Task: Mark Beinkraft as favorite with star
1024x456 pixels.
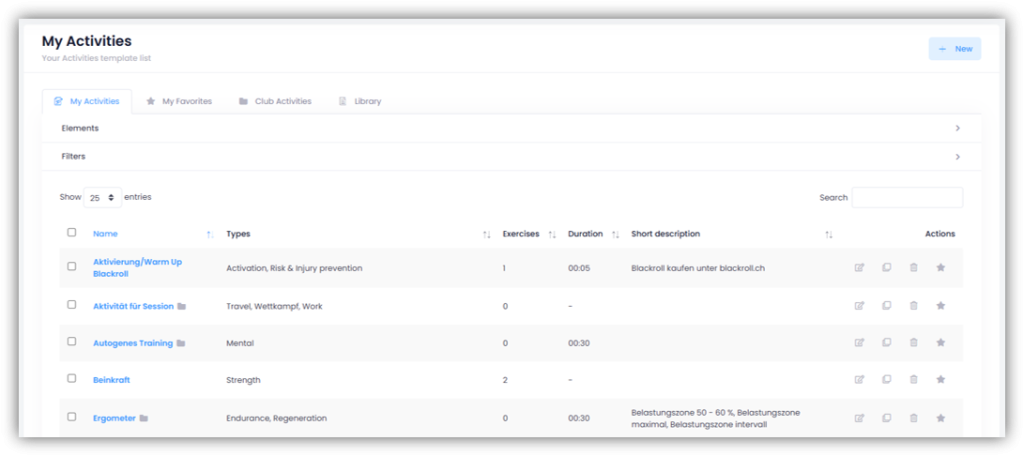Action: [x=940, y=379]
